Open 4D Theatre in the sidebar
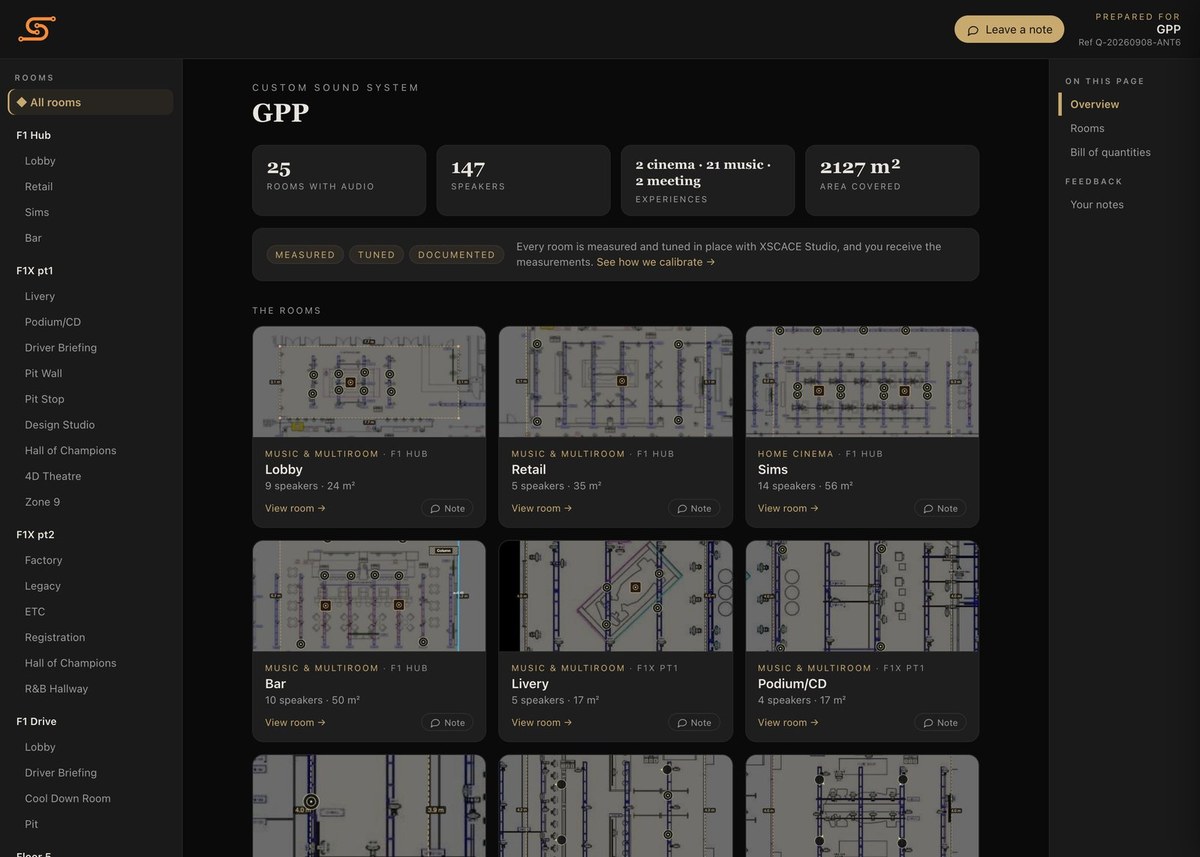The image size is (1200, 857). tap(53, 476)
